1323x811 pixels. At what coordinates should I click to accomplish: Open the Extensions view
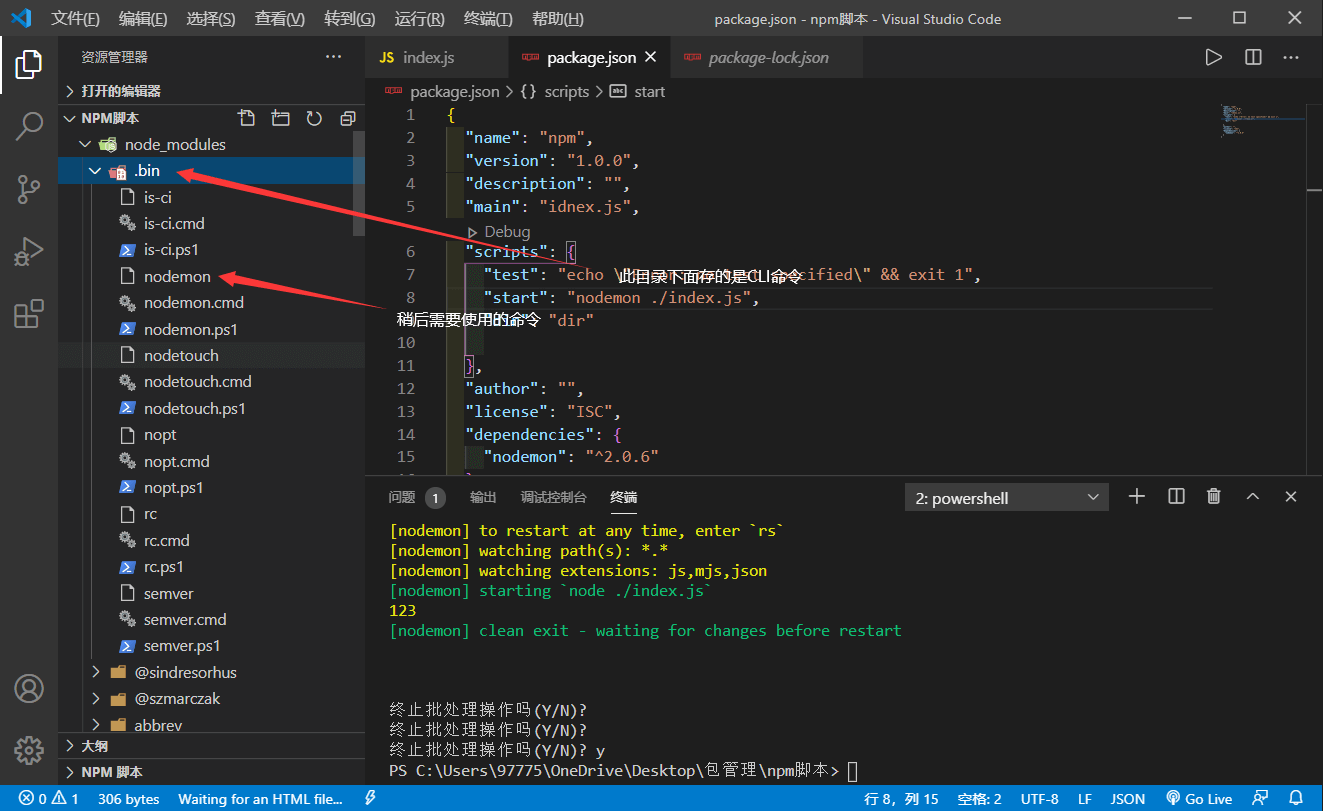(x=29, y=313)
